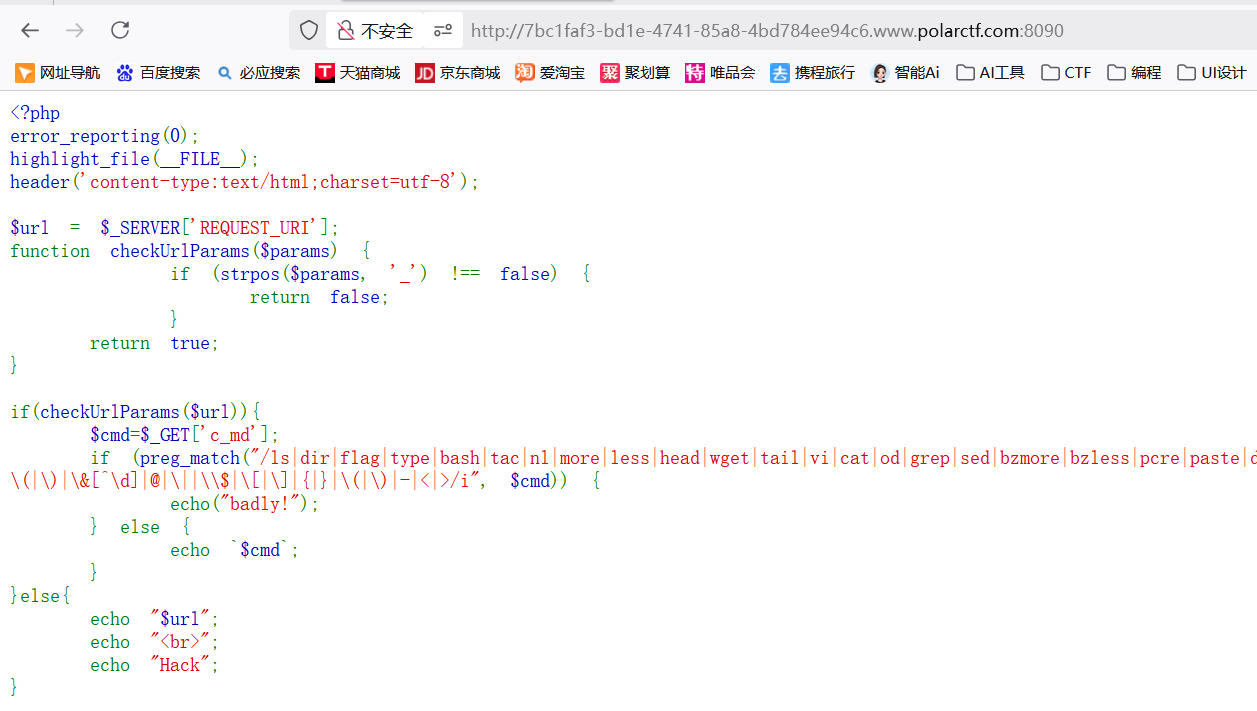
Task: Open the 网址导航 bookmark
Action: [58, 72]
